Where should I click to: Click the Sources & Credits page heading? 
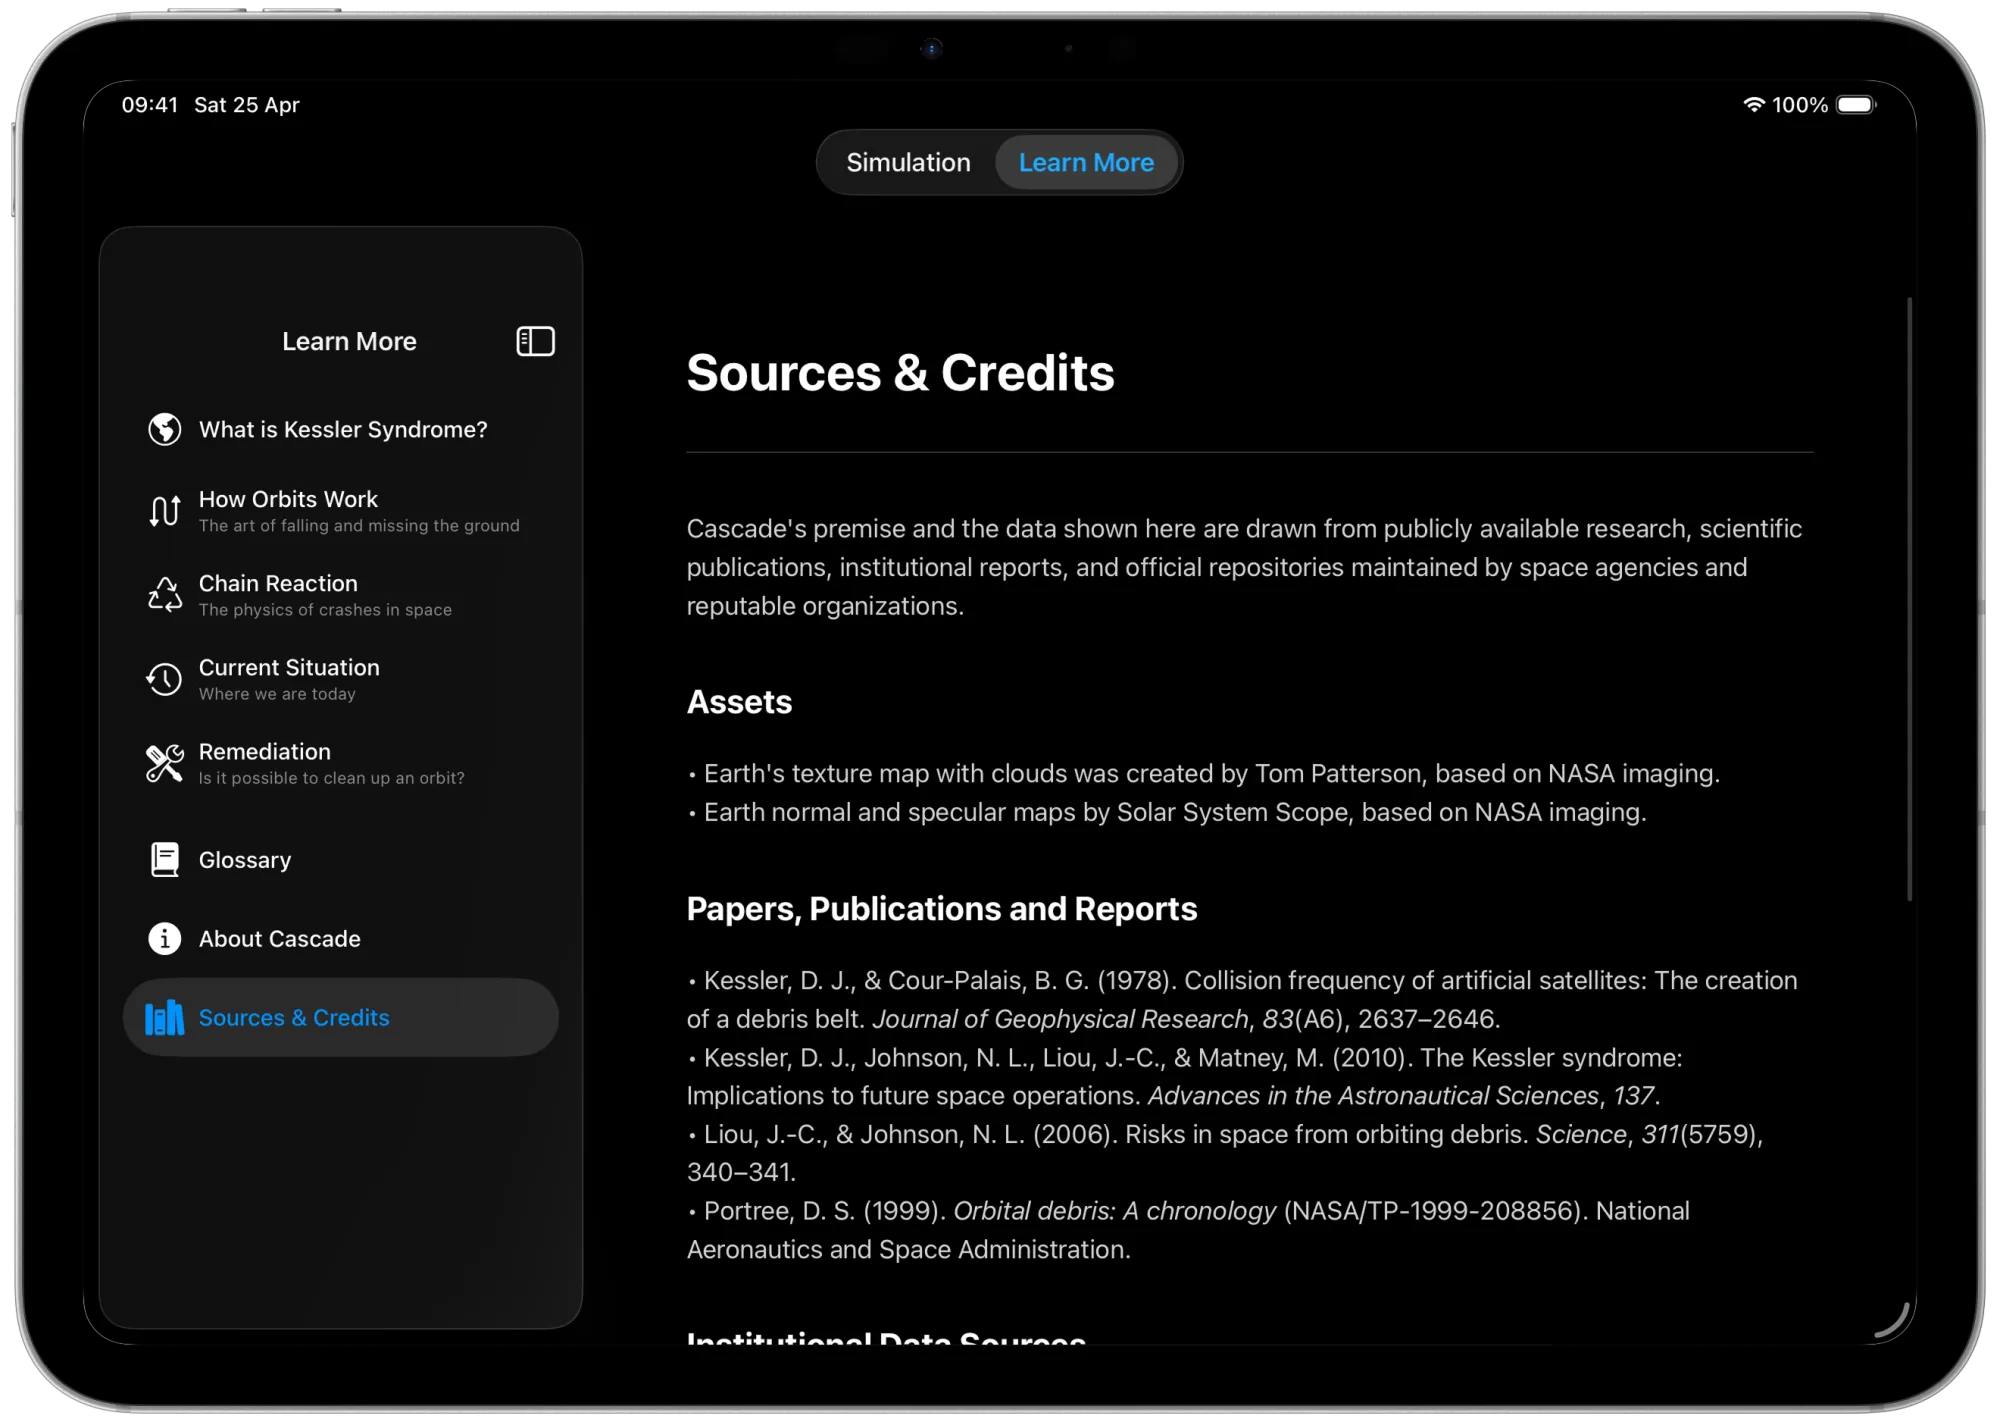click(x=900, y=373)
